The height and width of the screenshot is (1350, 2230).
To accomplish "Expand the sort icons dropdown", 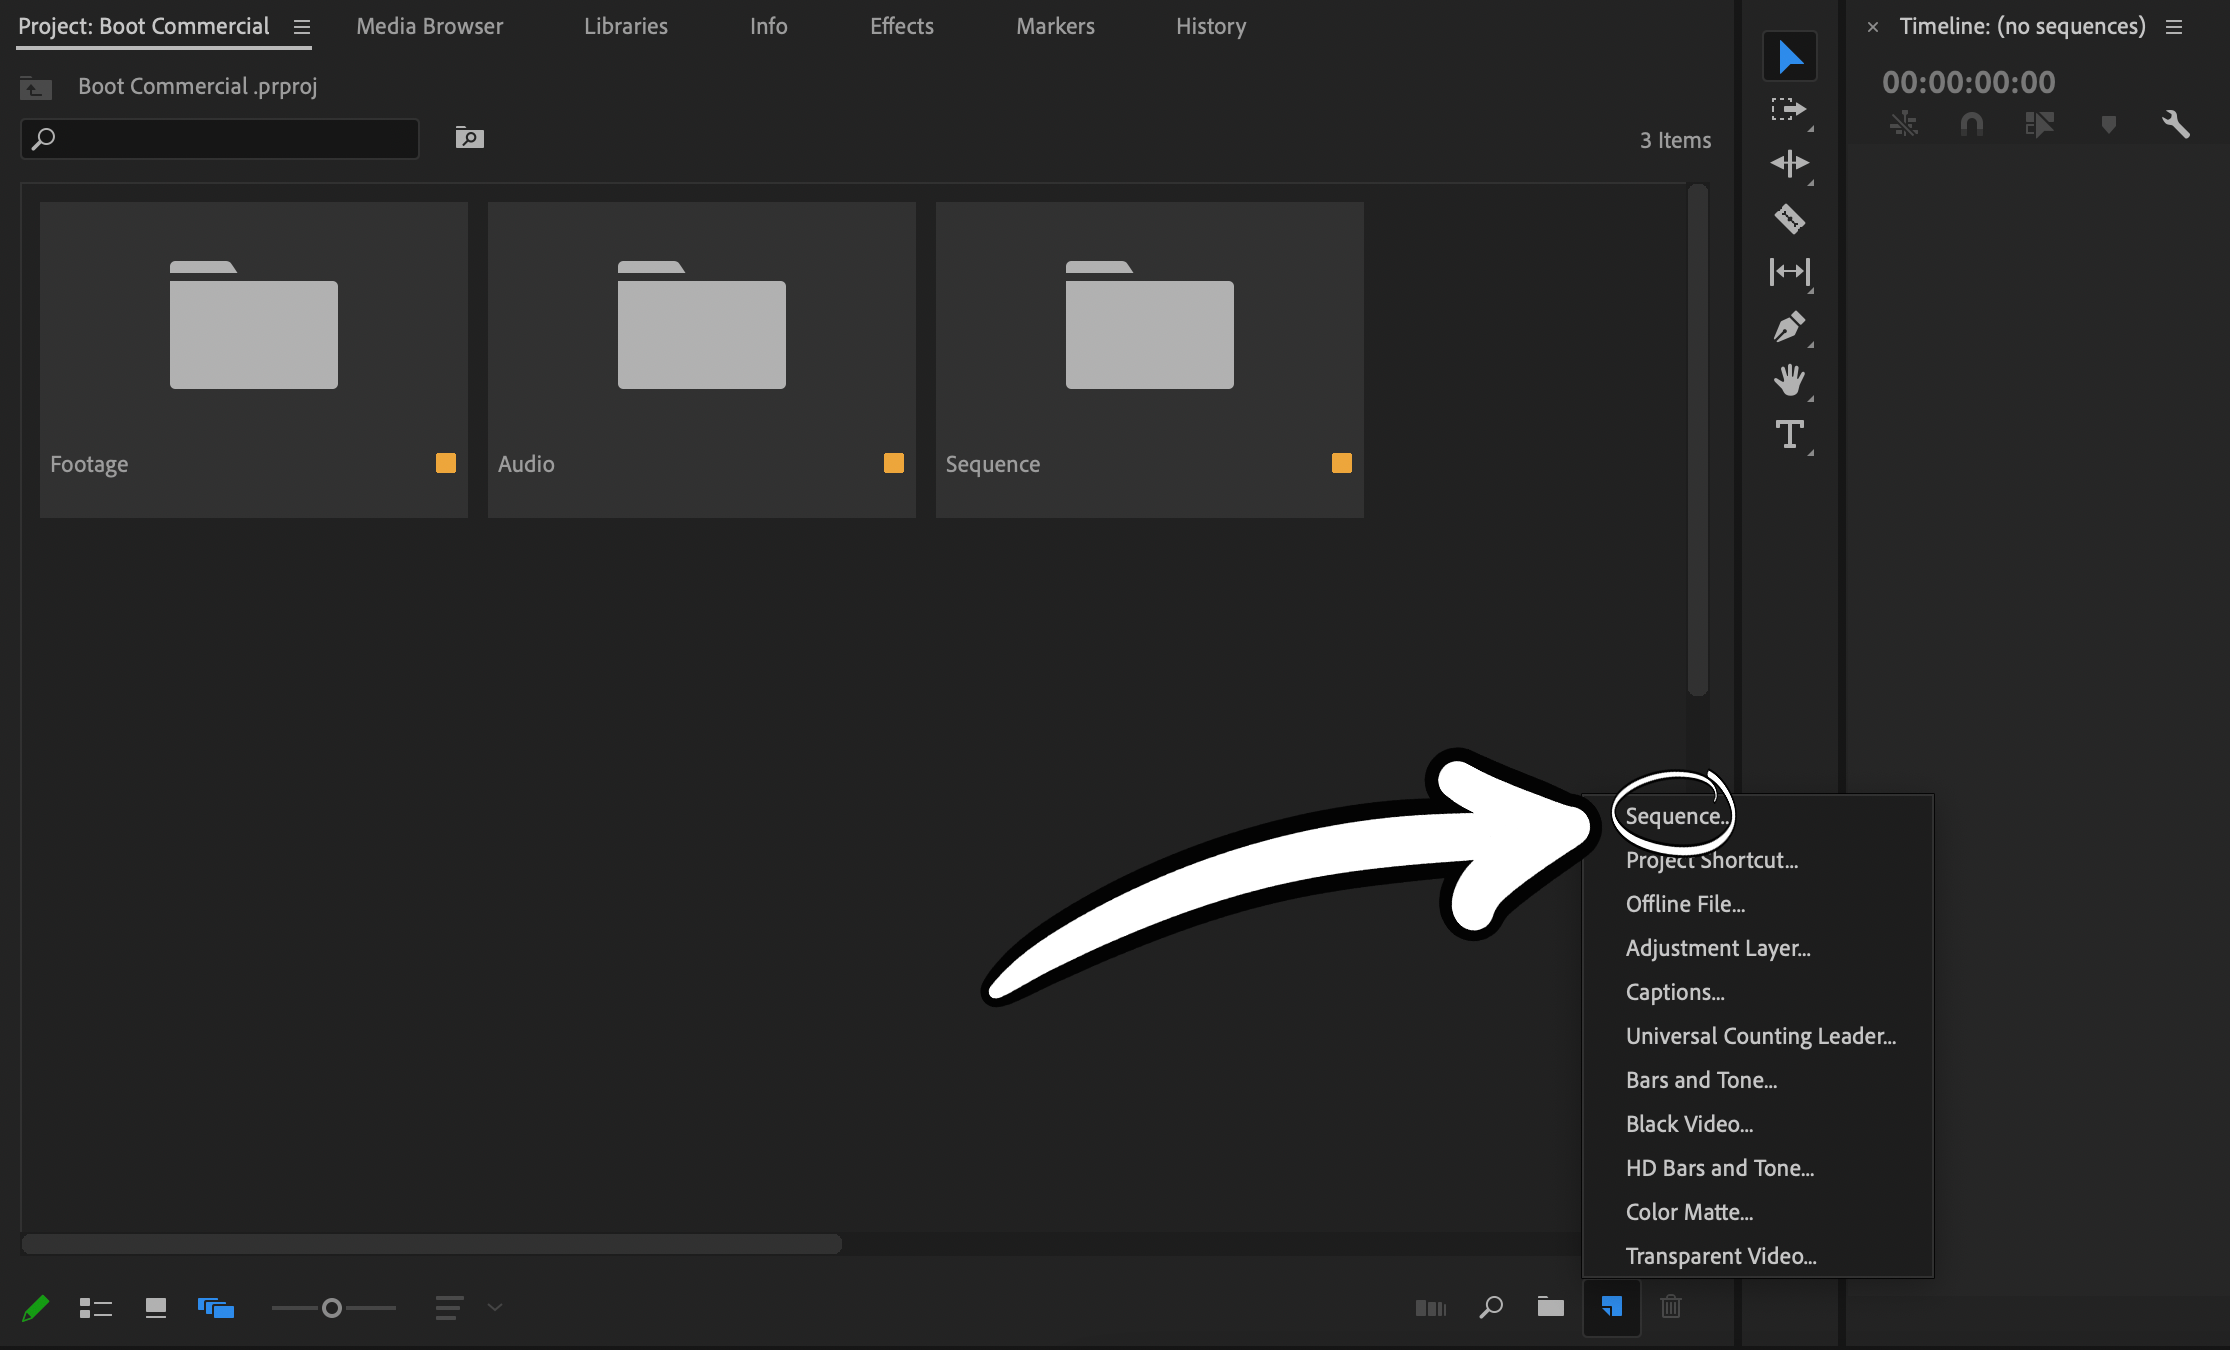I will click(495, 1308).
